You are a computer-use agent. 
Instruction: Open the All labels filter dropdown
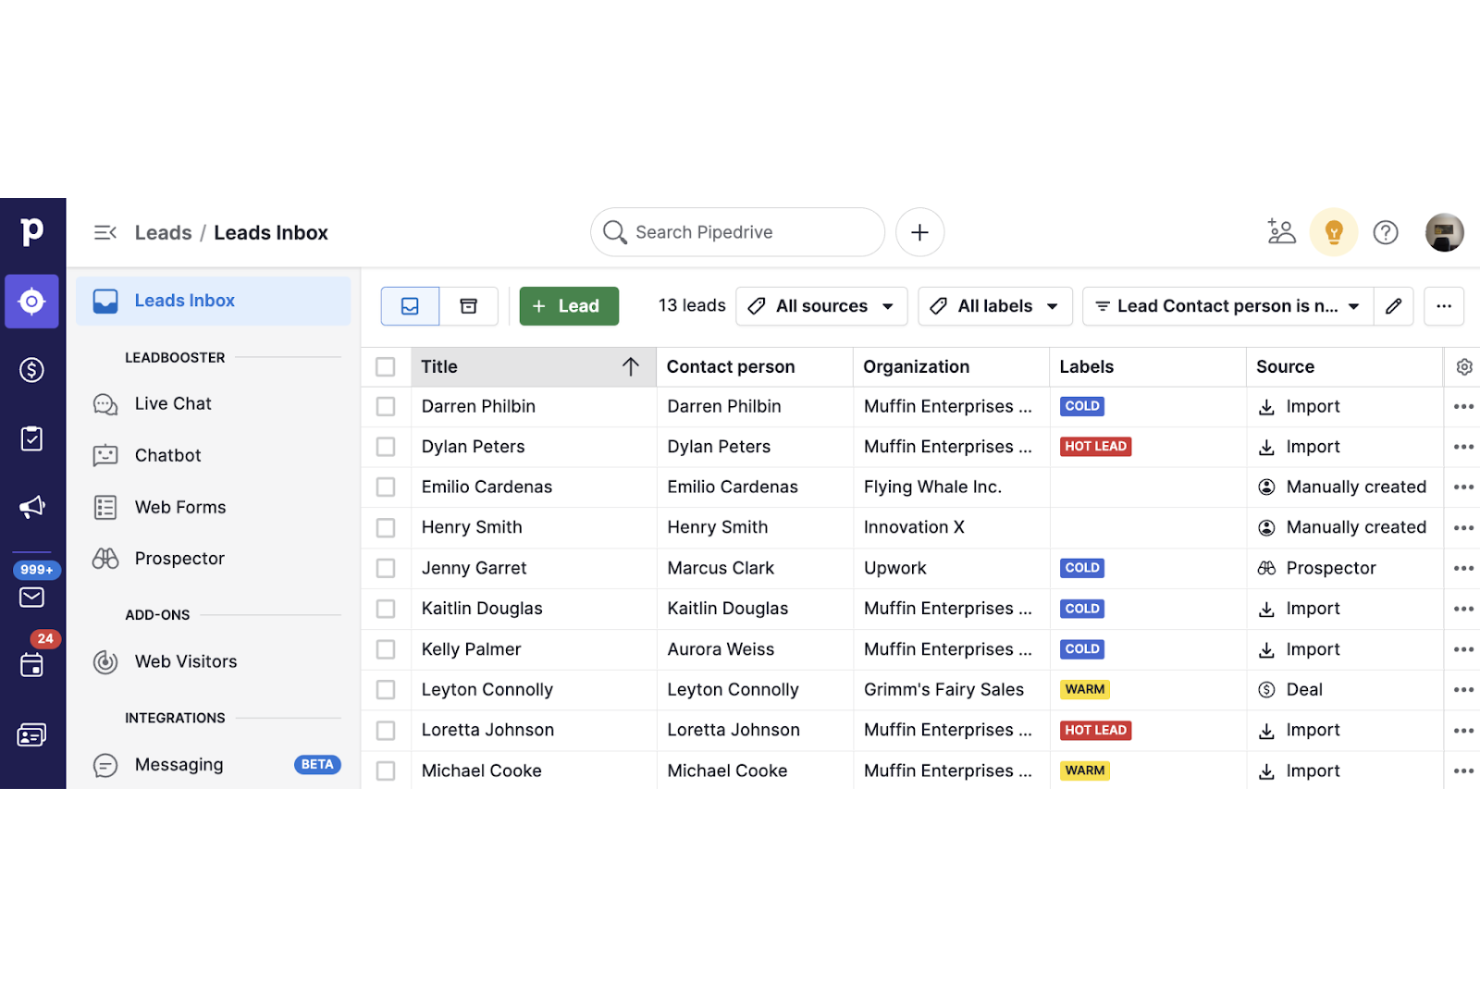994,306
